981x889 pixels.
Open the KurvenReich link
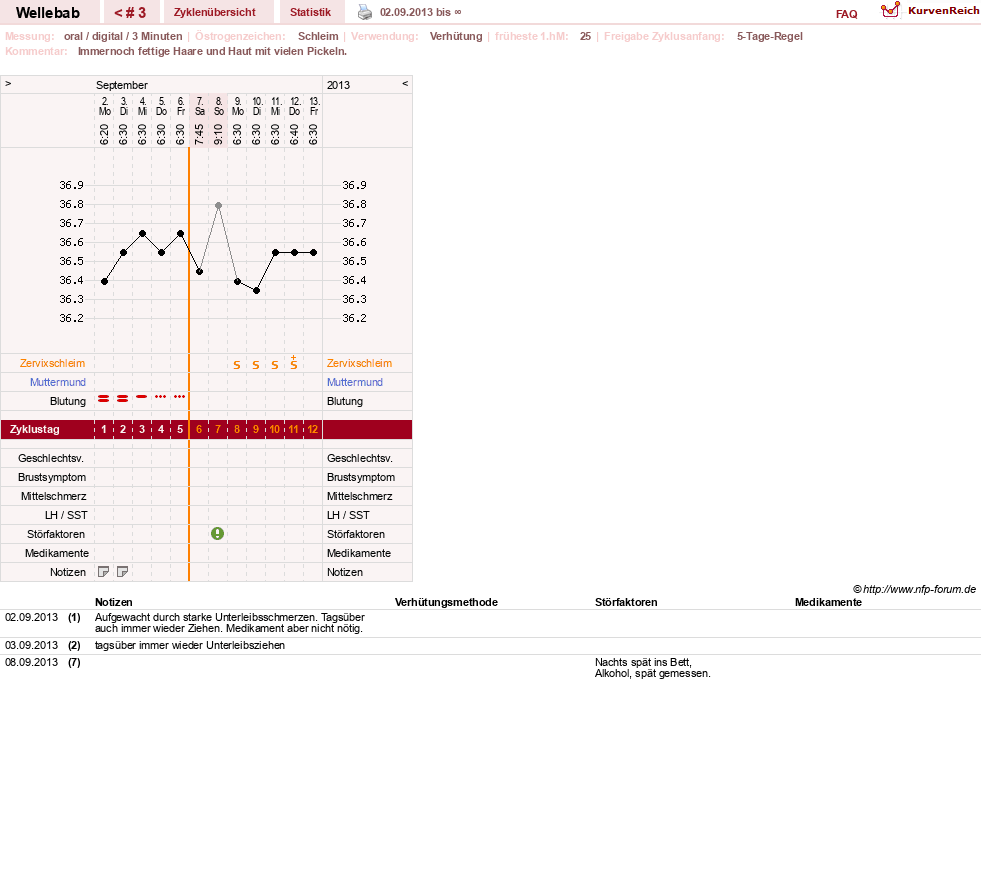pyautogui.click(x=943, y=11)
